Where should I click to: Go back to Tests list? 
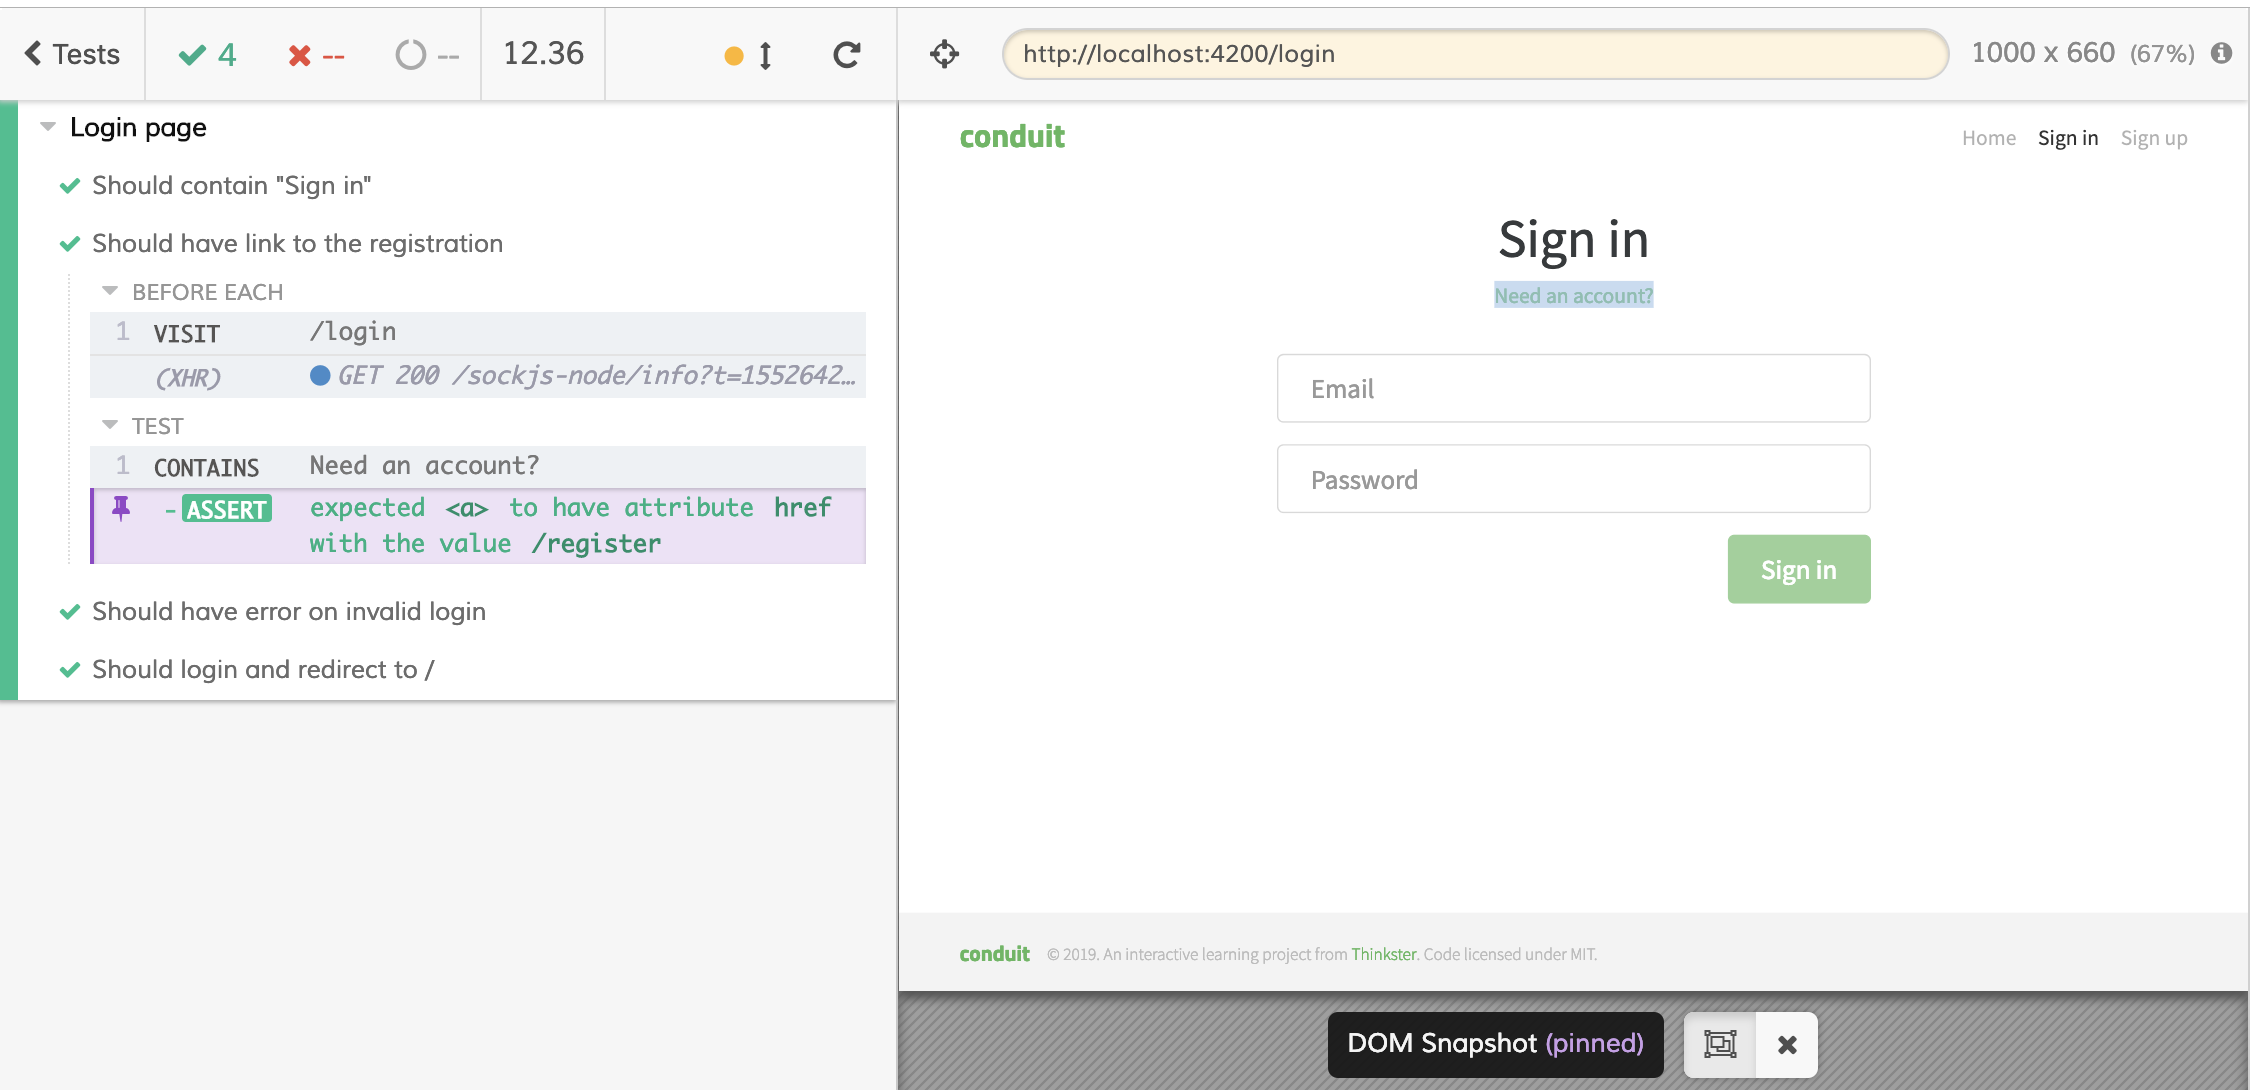pos(72,54)
